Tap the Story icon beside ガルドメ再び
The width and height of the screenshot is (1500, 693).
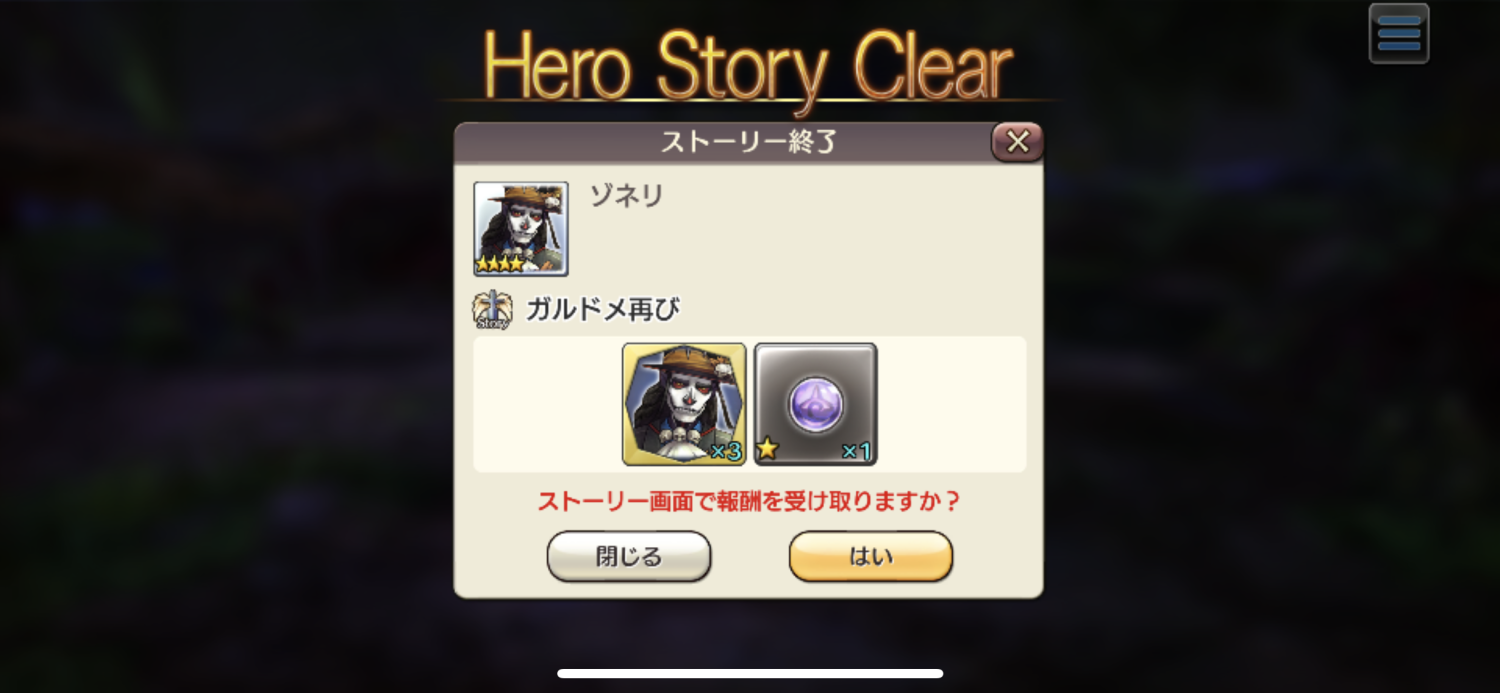492,311
